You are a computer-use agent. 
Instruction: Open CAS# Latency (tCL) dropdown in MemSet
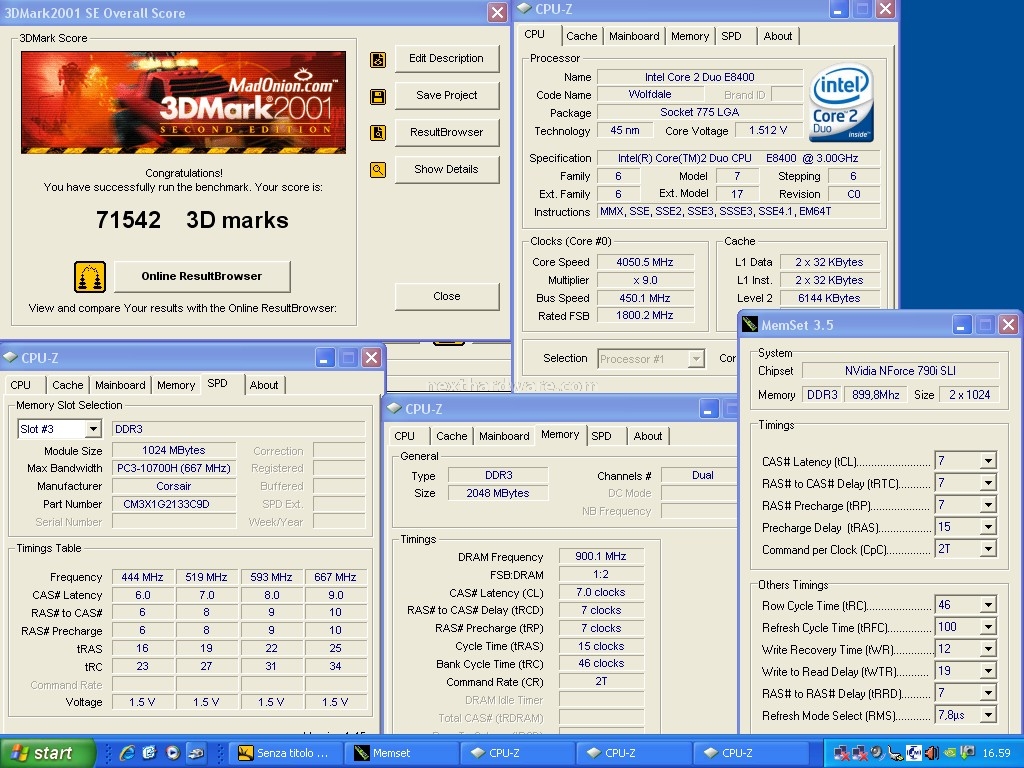988,461
